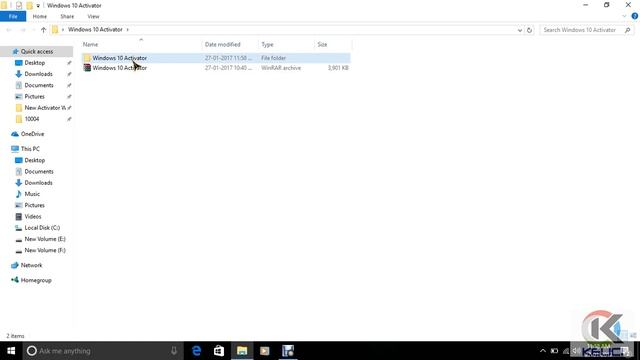Open Local Disk (C:)
Viewport: 640px width, 360px height.
42,228
